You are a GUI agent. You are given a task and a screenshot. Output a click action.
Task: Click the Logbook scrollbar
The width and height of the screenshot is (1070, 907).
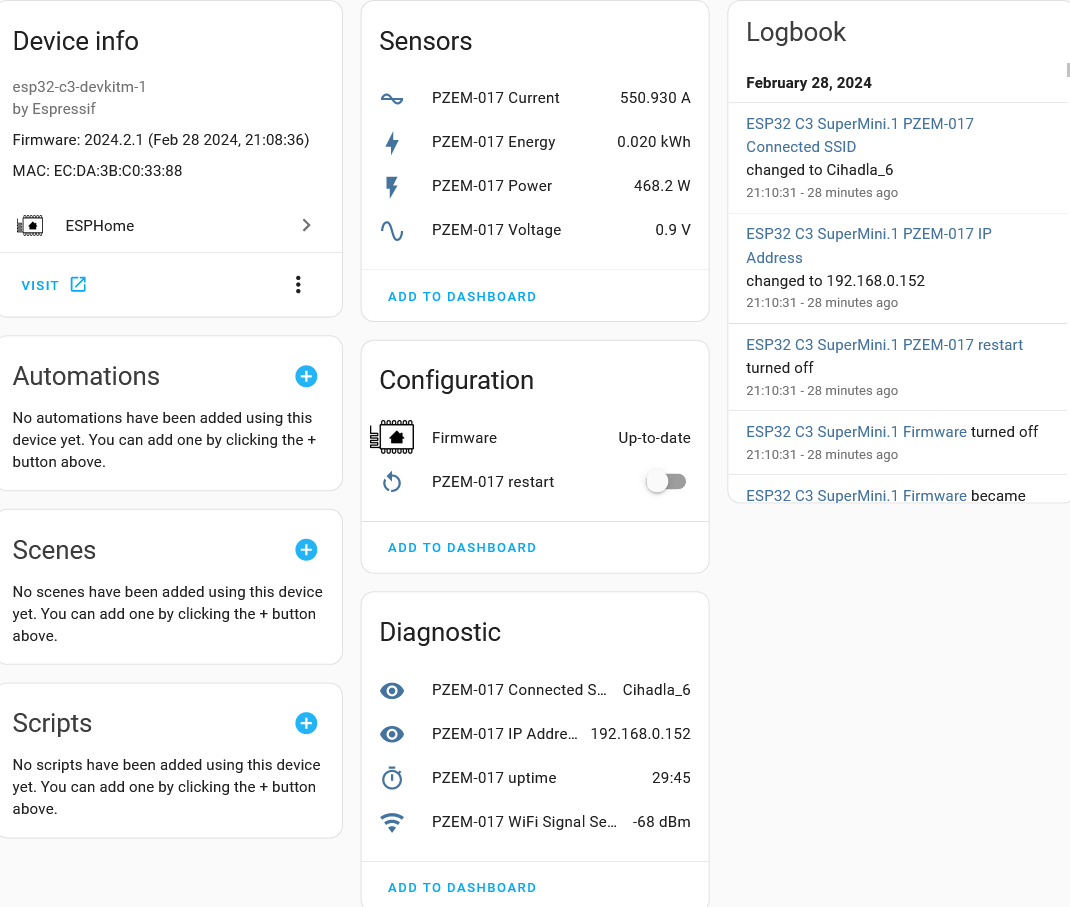[x=1067, y=70]
